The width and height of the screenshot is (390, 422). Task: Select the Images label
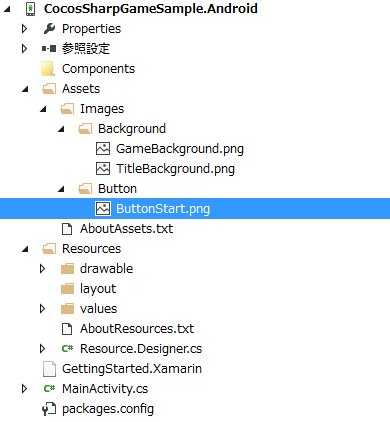(102, 109)
